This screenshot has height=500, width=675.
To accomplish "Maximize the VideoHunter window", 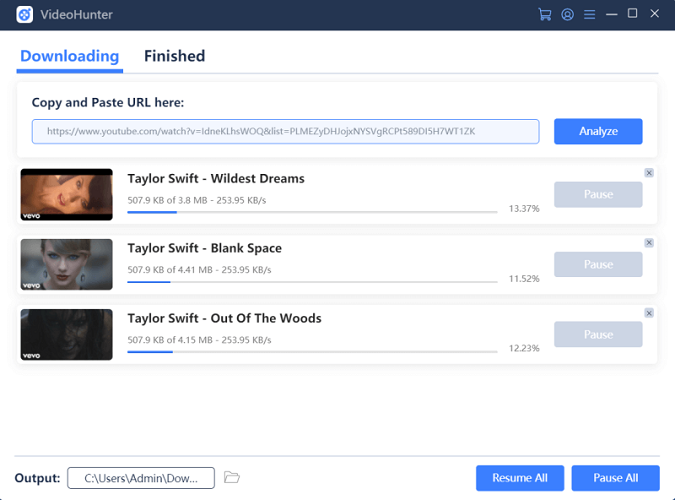I will click(632, 13).
